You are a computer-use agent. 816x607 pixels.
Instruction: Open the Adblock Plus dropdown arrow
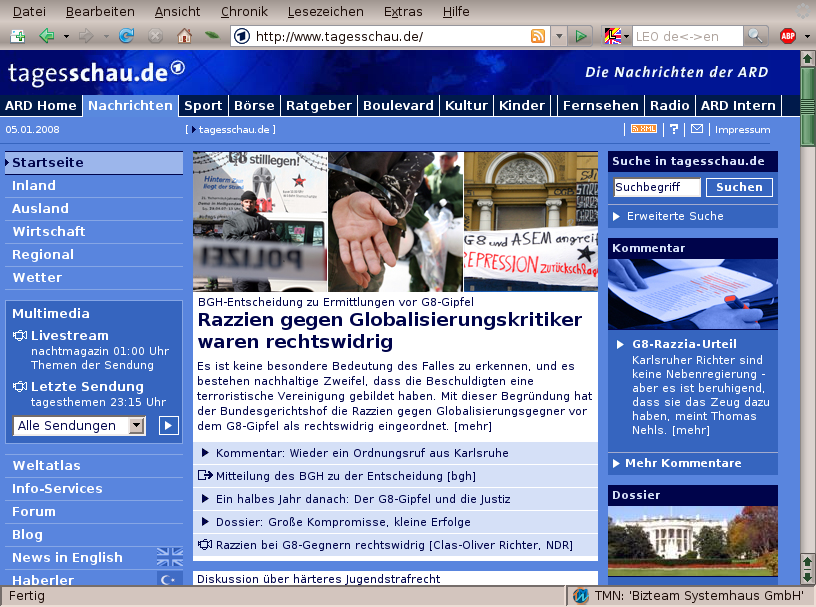click(807, 36)
